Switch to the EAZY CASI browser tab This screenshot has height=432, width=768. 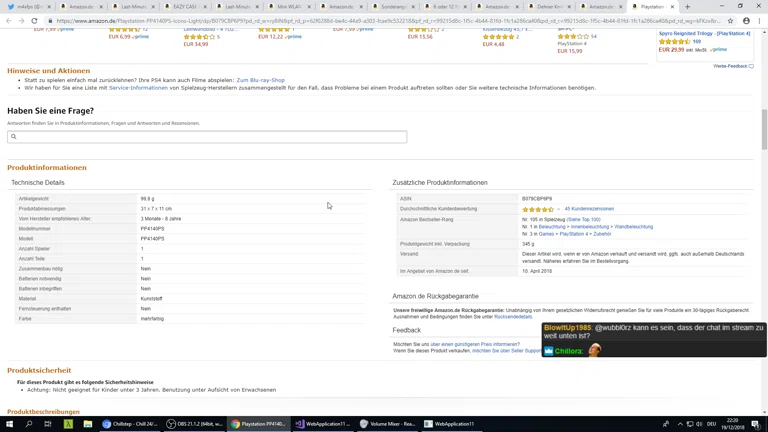tap(184, 6)
